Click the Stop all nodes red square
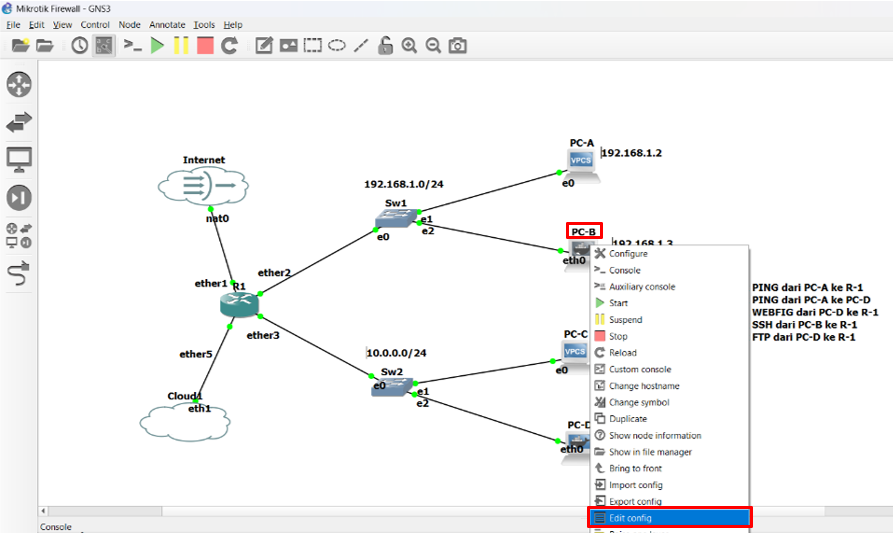This screenshot has height=533, width=893. 205,46
